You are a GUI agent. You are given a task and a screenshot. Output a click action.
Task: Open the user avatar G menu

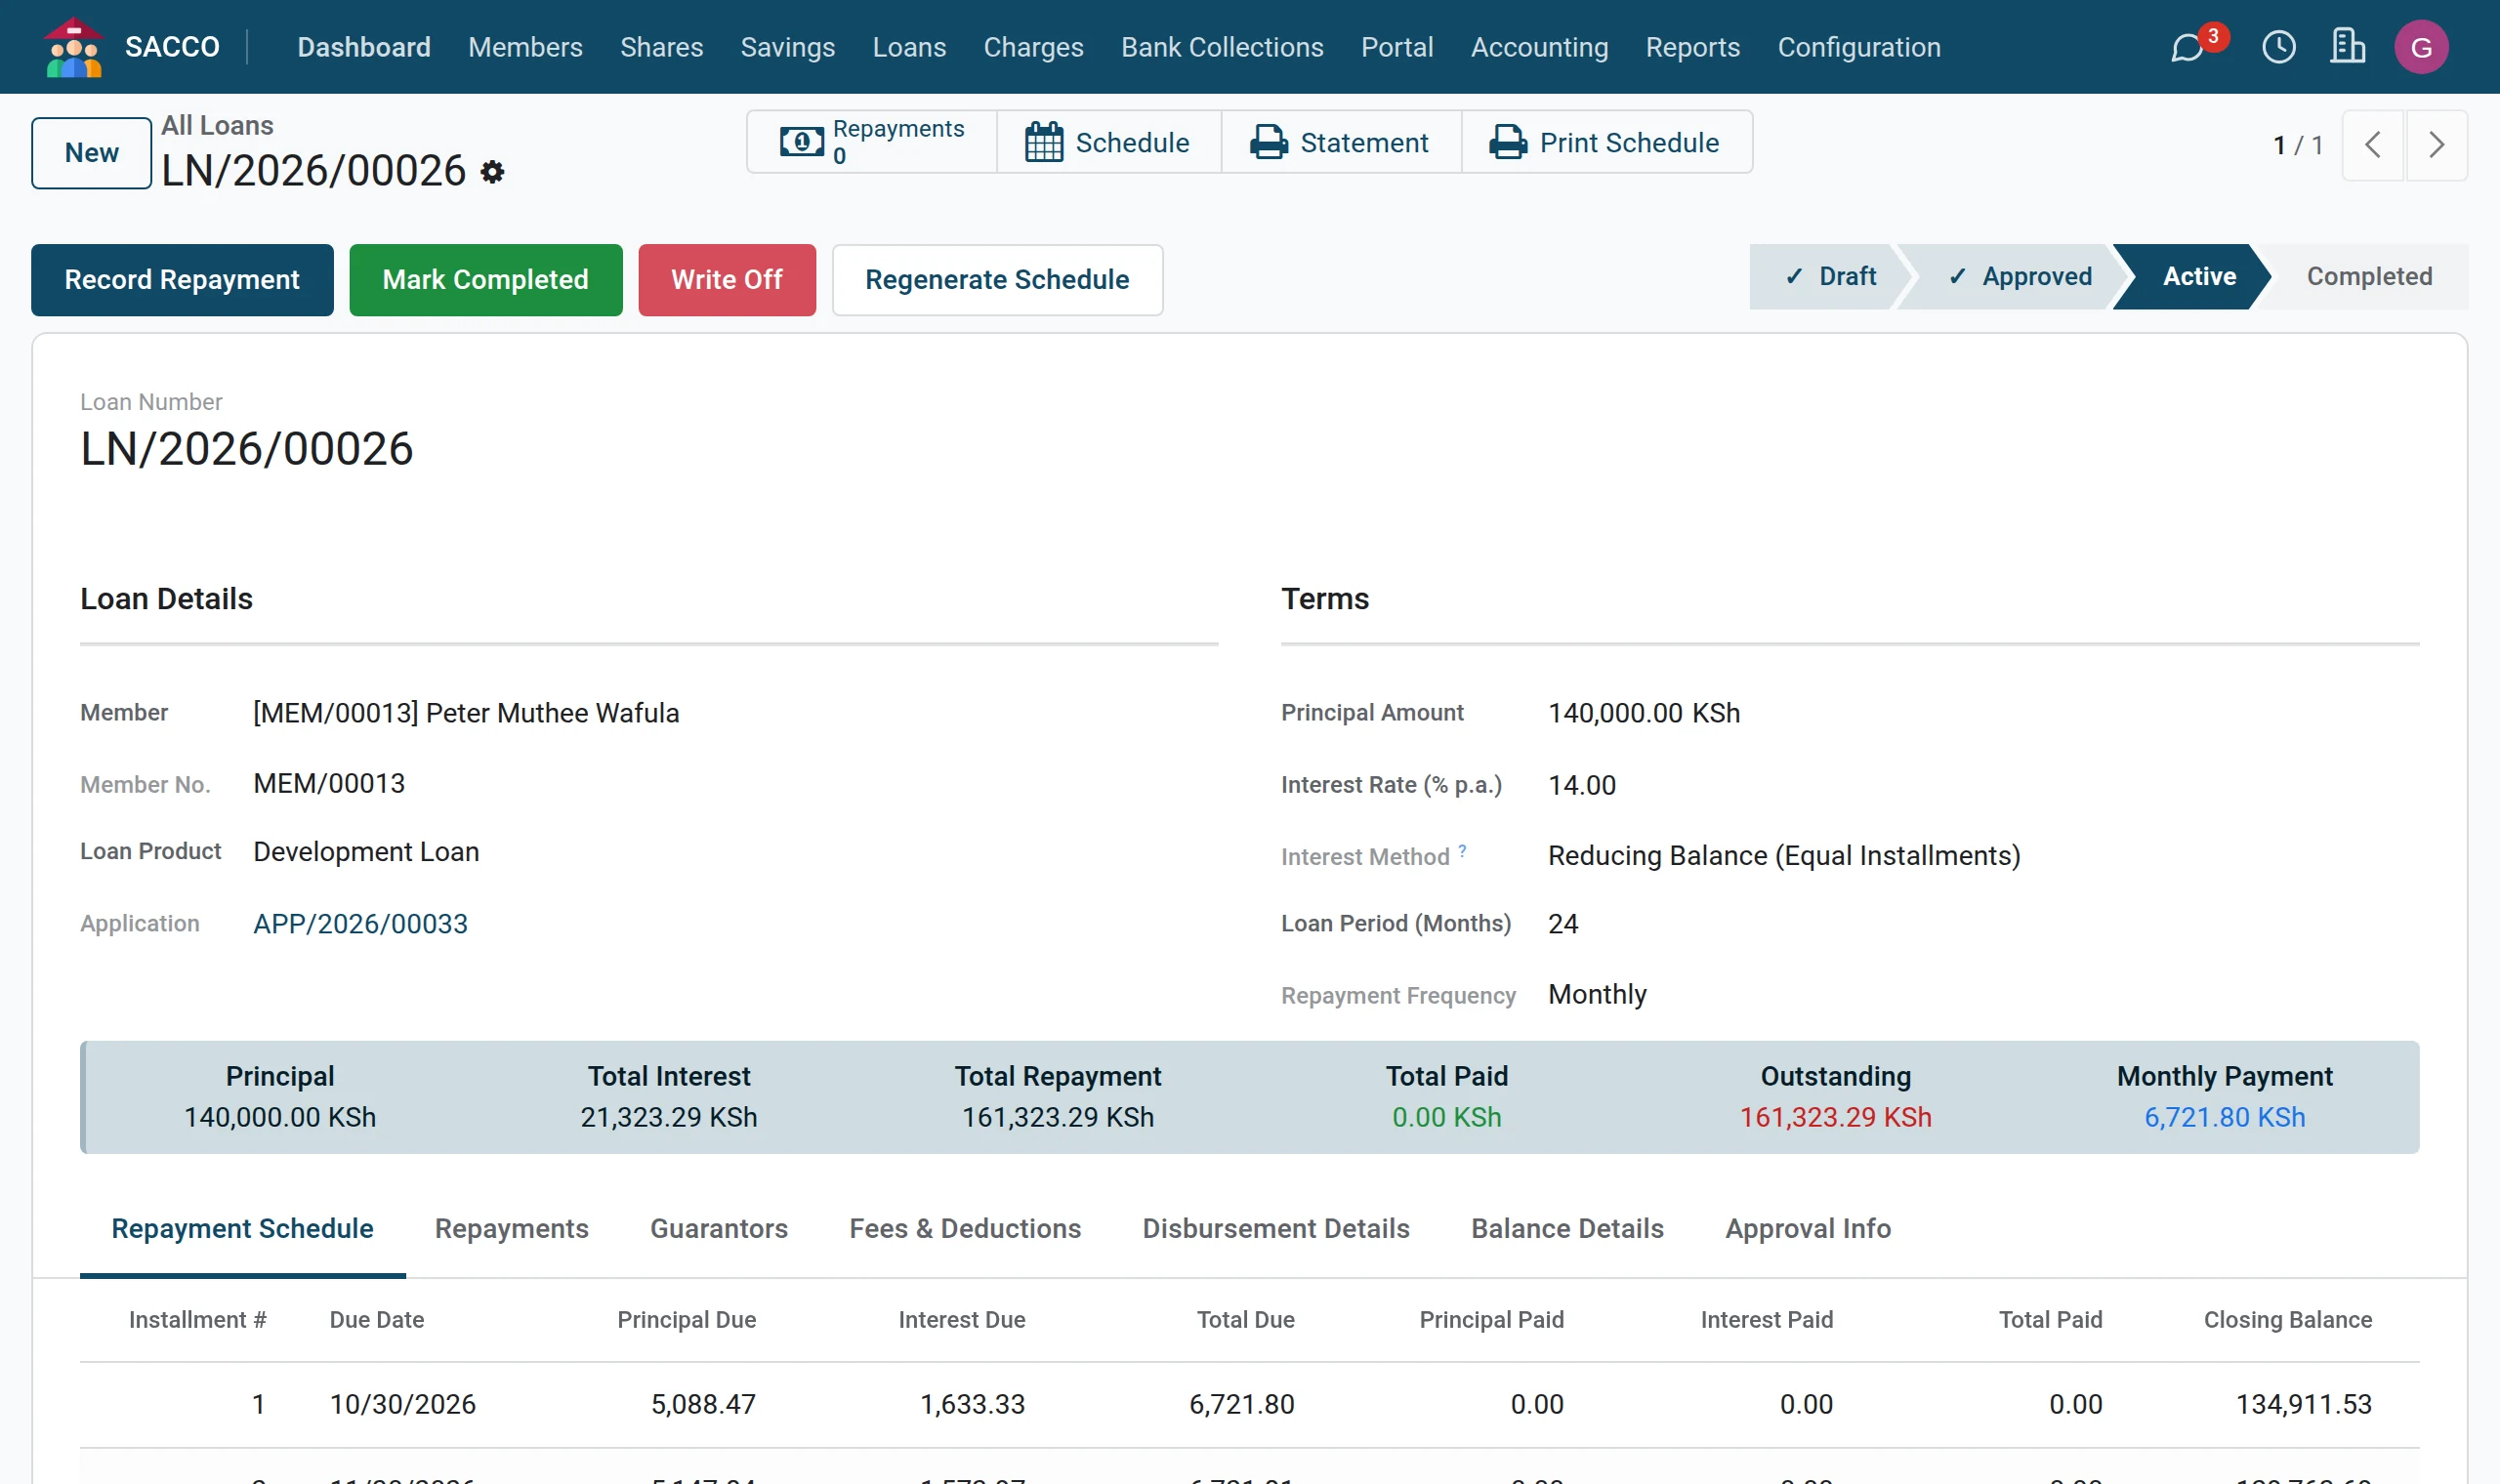point(2421,47)
